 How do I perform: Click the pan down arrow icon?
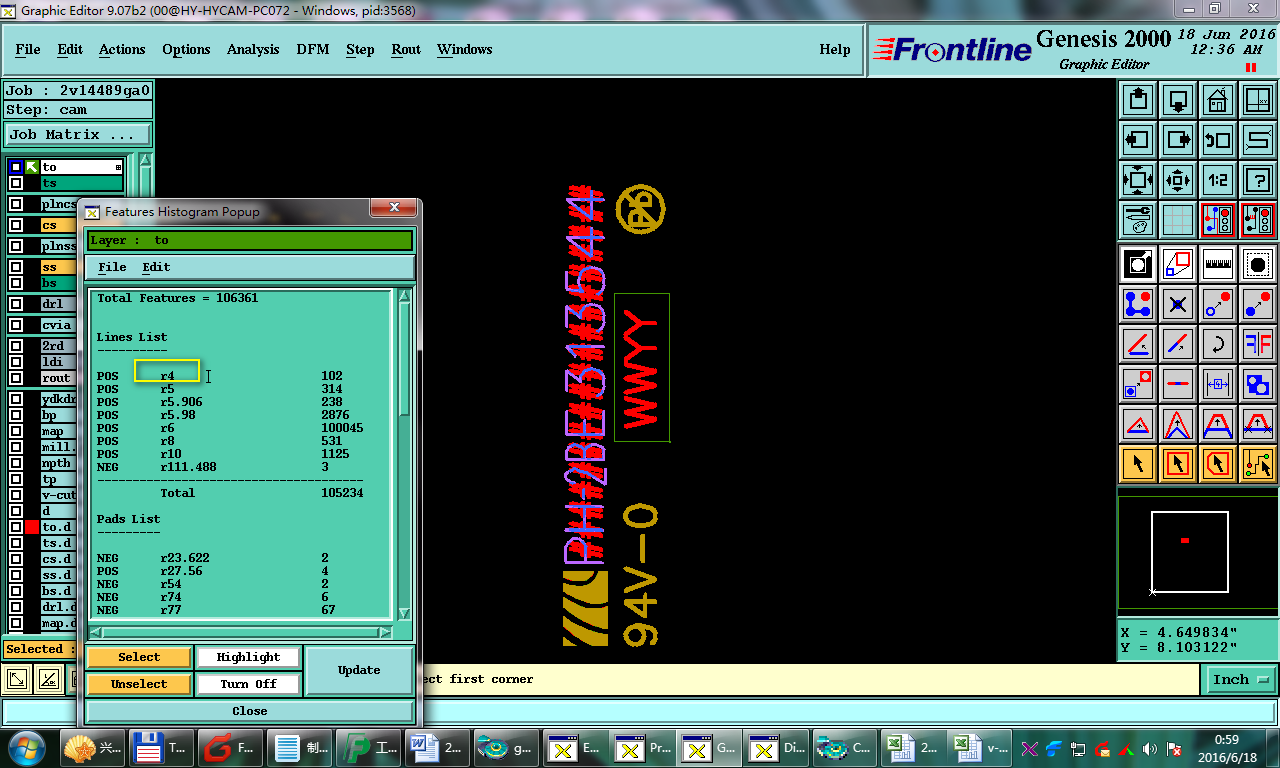coord(1178,100)
